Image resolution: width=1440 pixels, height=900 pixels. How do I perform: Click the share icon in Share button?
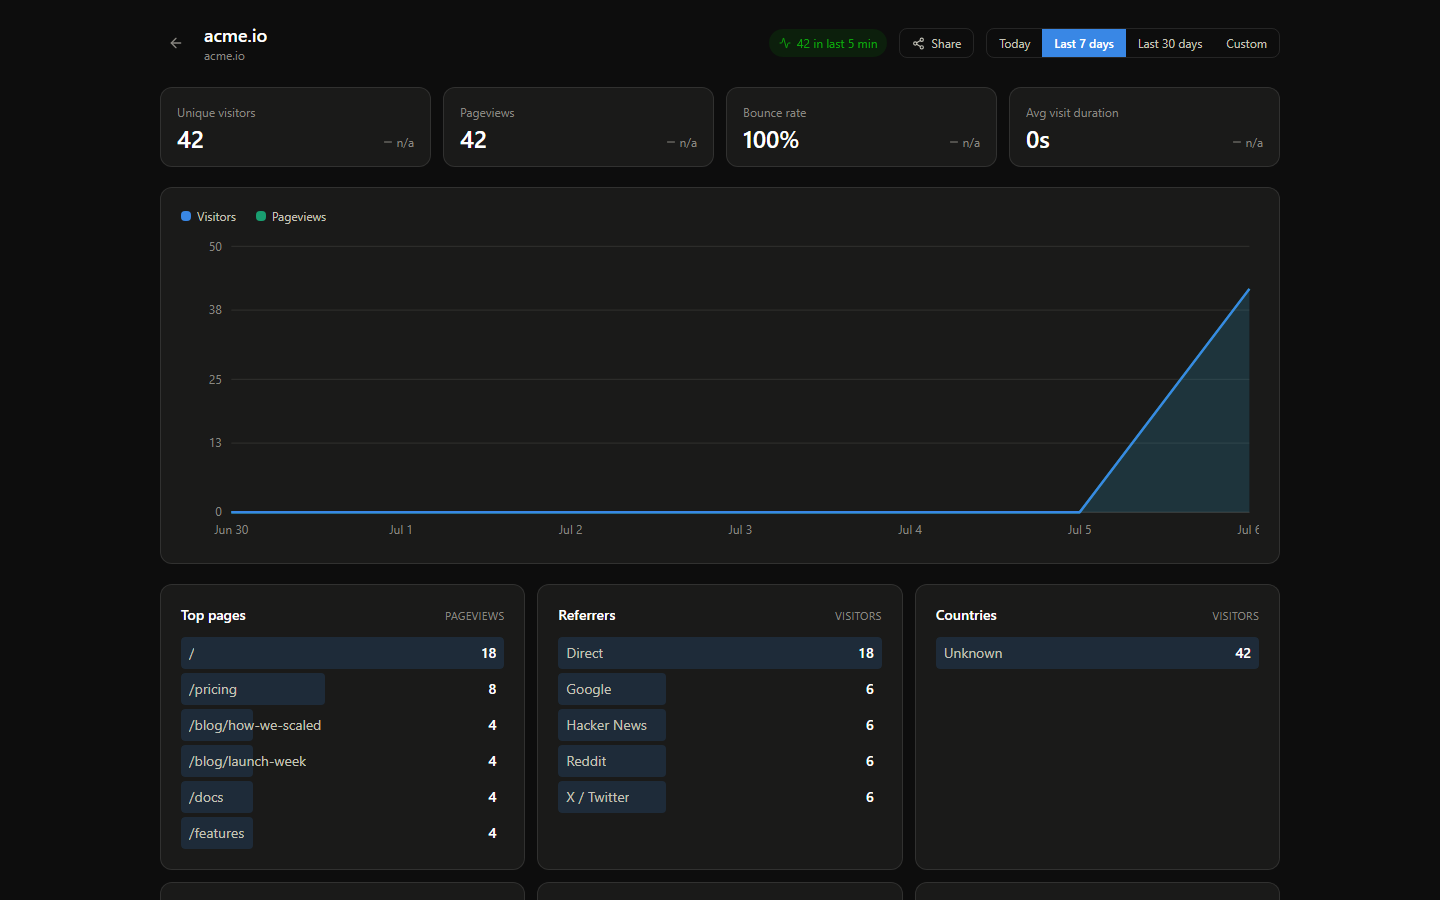pos(918,43)
